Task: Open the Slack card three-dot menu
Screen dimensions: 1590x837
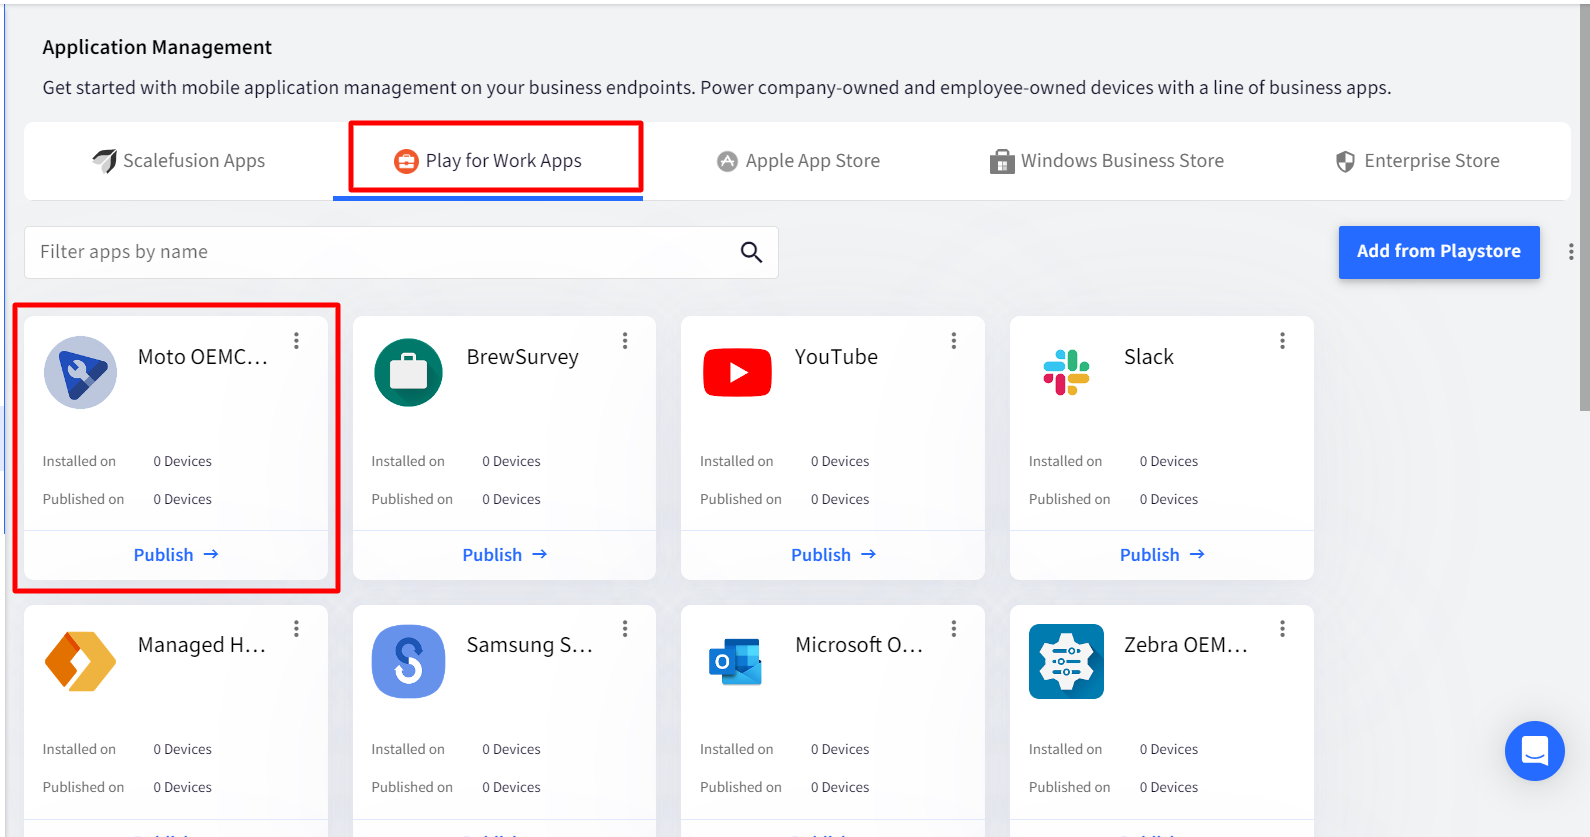Action: click(x=1282, y=341)
